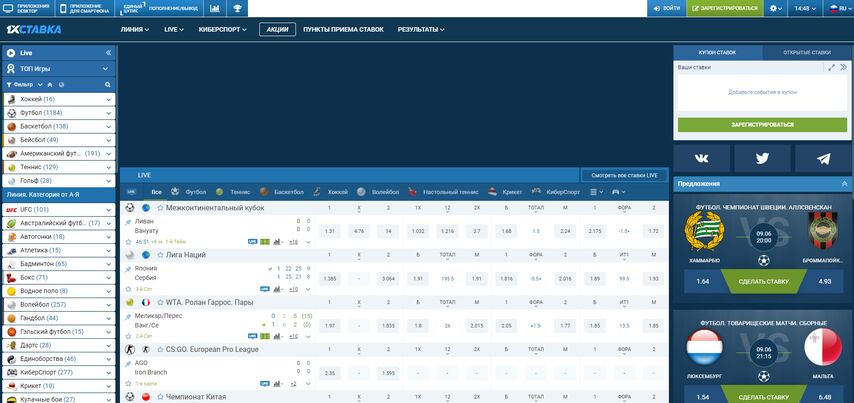Viewport: 854px width, 403px height.
Task: Open the 14:48 time dropdown
Action: (x=806, y=8)
